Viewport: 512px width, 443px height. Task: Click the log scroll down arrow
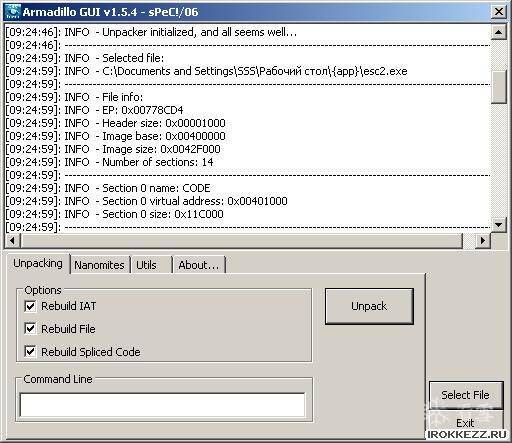click(499, 225)
